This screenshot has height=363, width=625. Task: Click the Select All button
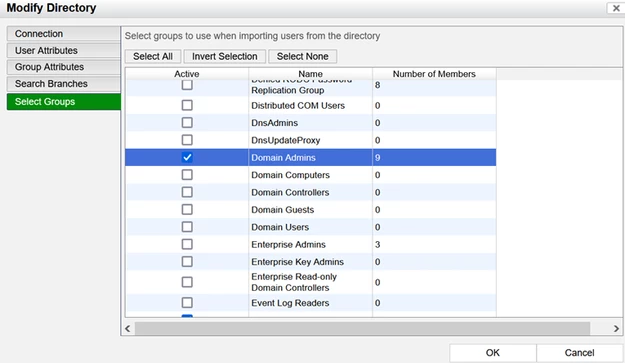point(153,57)
